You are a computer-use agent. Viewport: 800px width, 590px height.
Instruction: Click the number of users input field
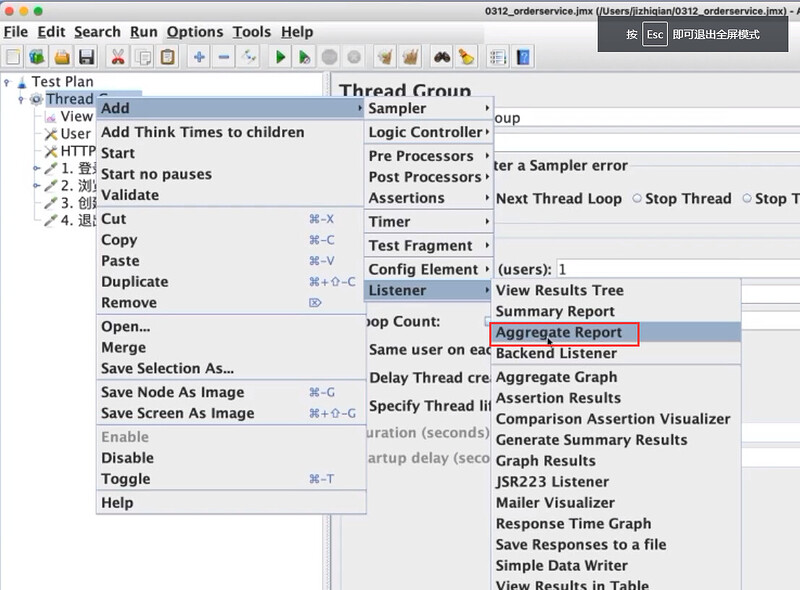coord(678,269)
